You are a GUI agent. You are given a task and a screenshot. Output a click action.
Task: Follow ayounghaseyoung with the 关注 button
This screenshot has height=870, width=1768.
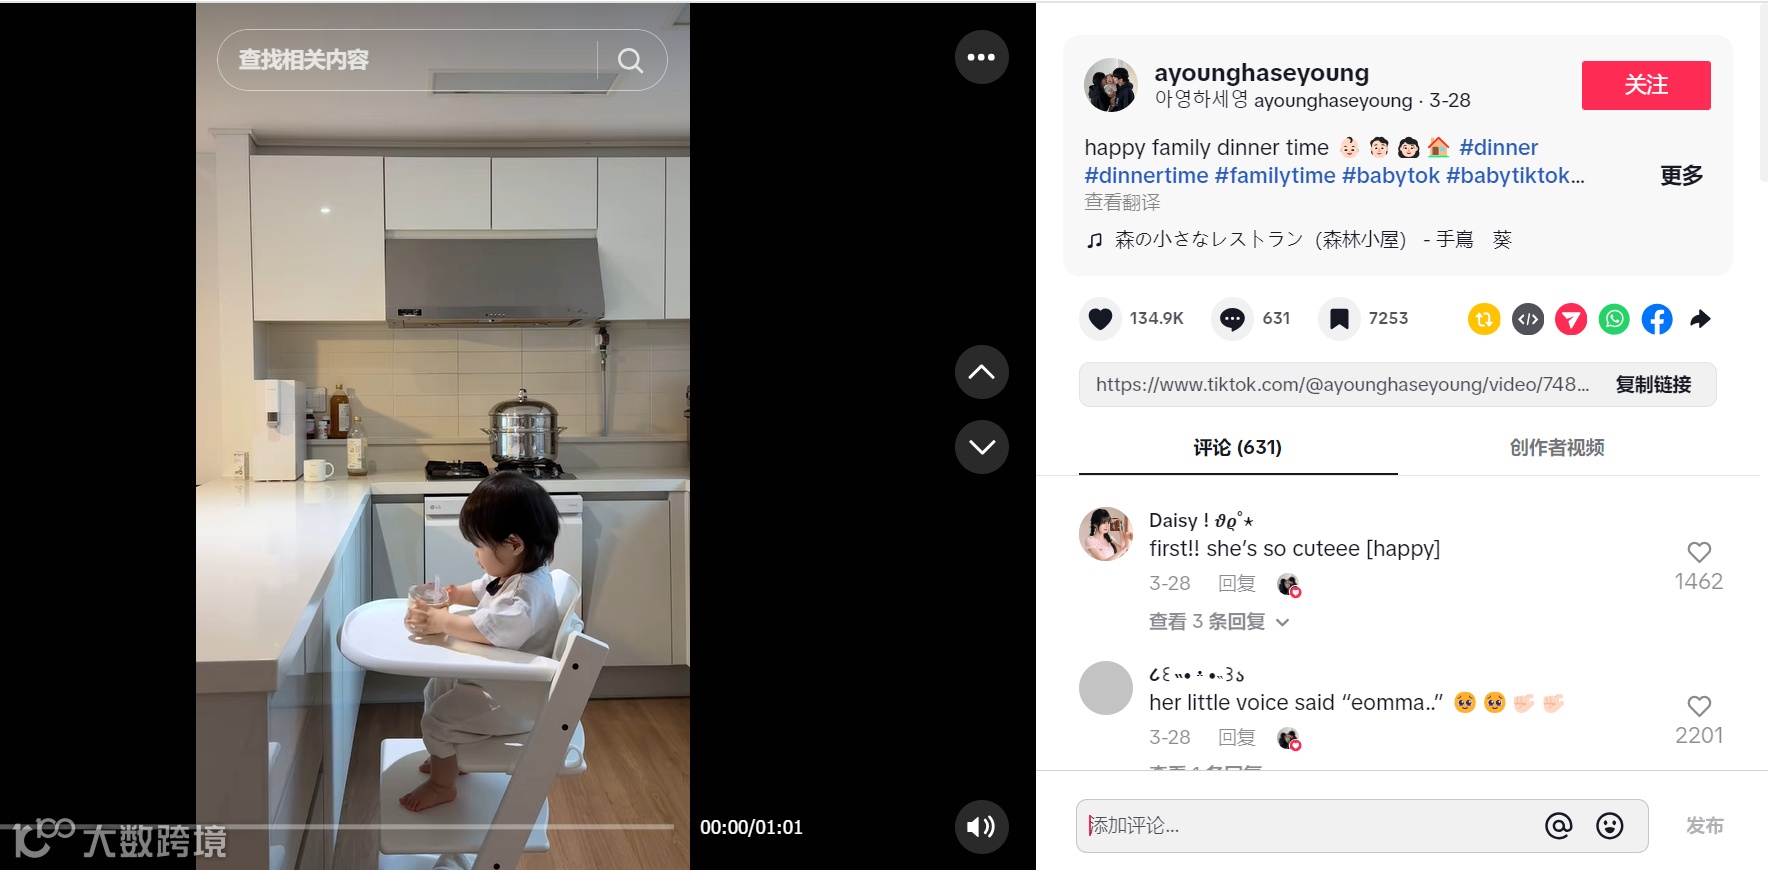(x=1646, y=85)
